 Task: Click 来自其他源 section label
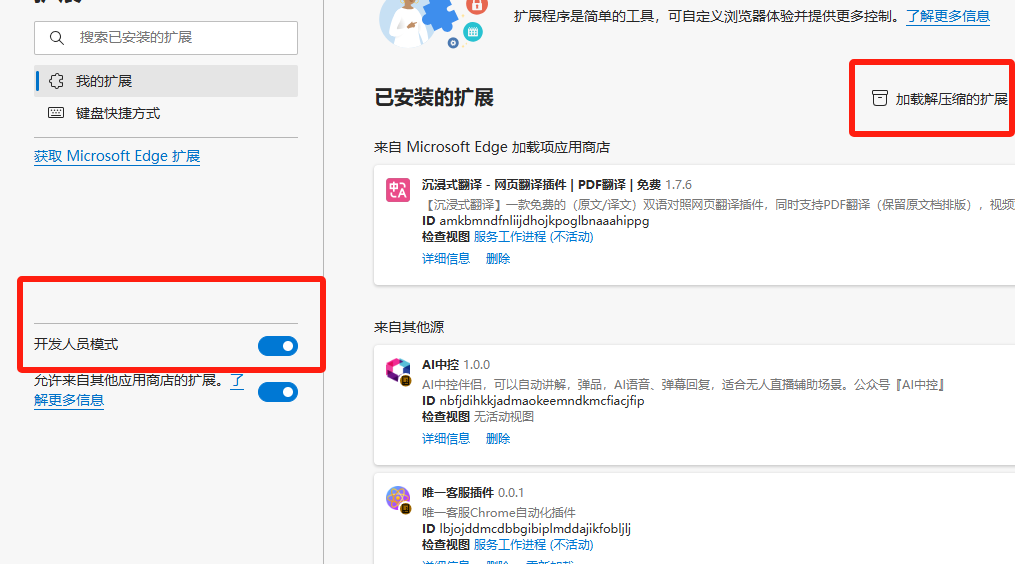click(x=408, y=327)
